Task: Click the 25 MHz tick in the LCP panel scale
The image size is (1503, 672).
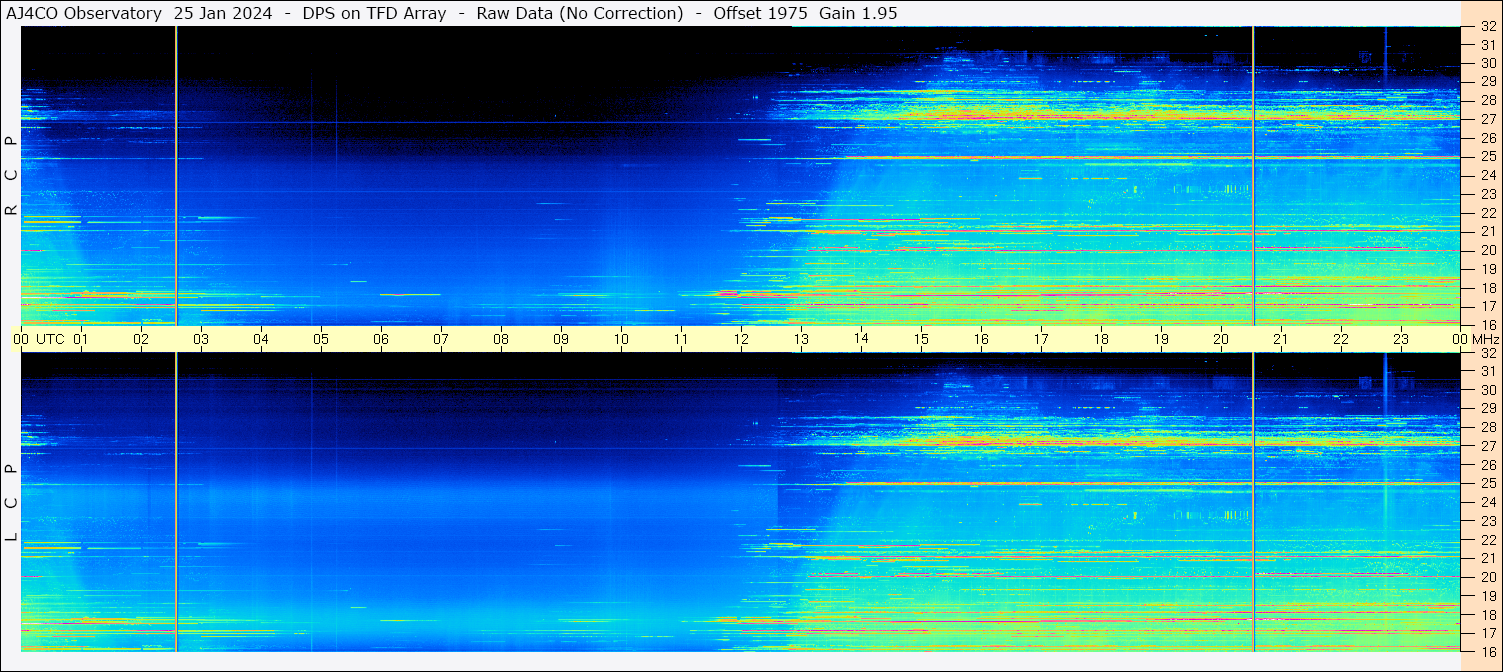Action: pyautogui.click(x=1486, y=484)
